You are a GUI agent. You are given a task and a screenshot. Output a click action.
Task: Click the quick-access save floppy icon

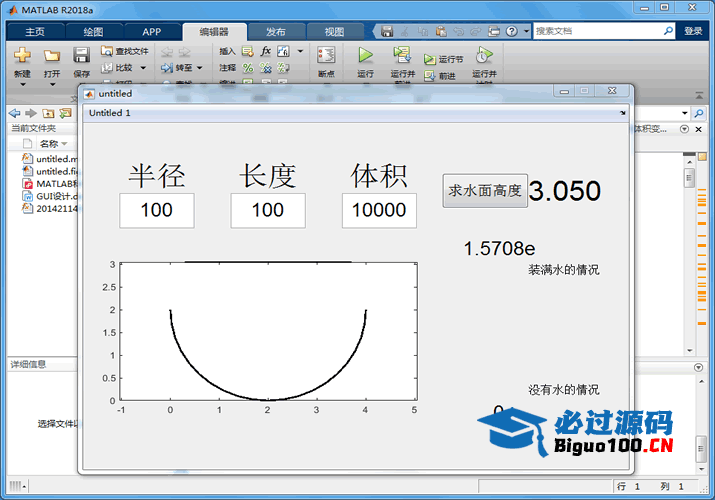[387, 31]
